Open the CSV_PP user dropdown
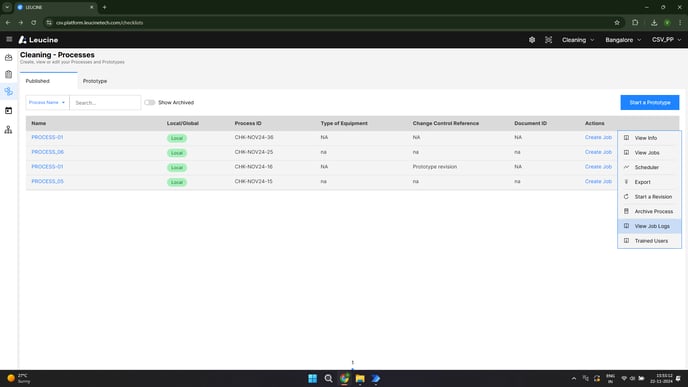688x387 pixels. [x=666, y=40]
